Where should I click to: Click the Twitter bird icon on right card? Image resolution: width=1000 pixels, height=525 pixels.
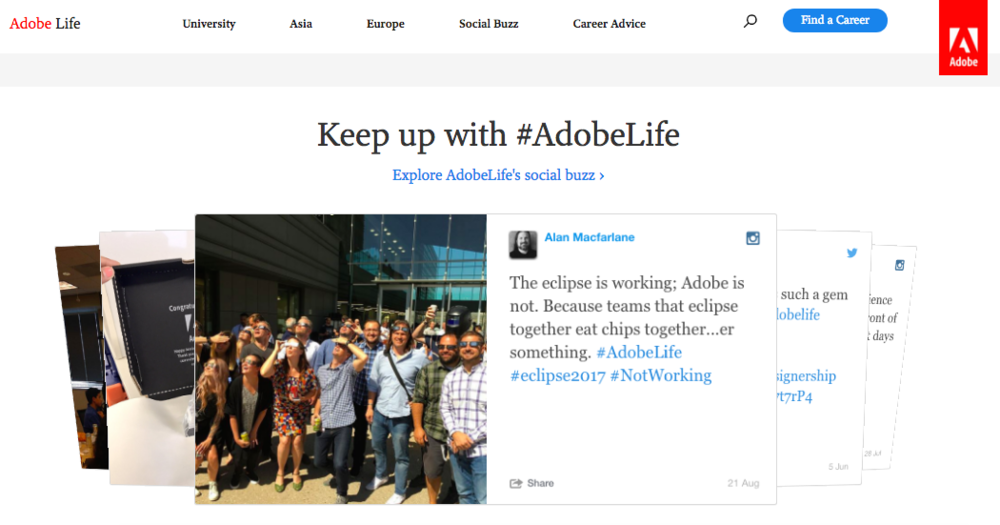(x=852, y=253)
